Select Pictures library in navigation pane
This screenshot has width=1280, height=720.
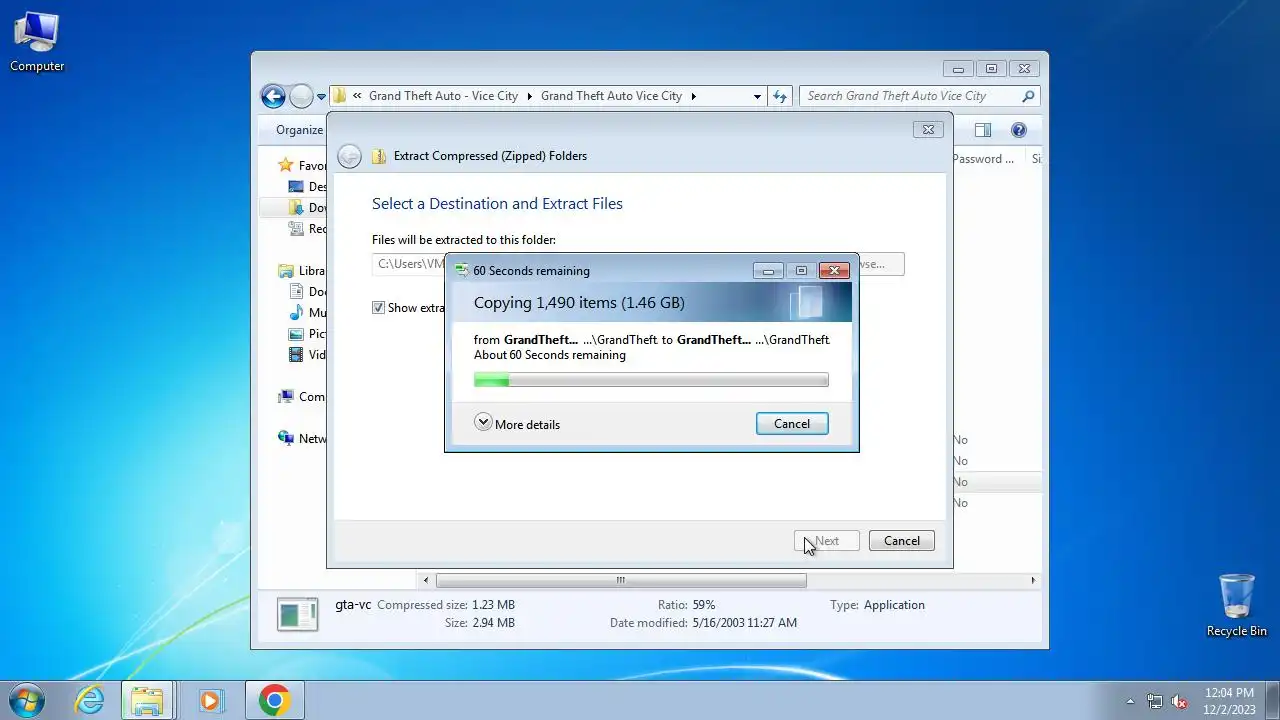point(308,333)
